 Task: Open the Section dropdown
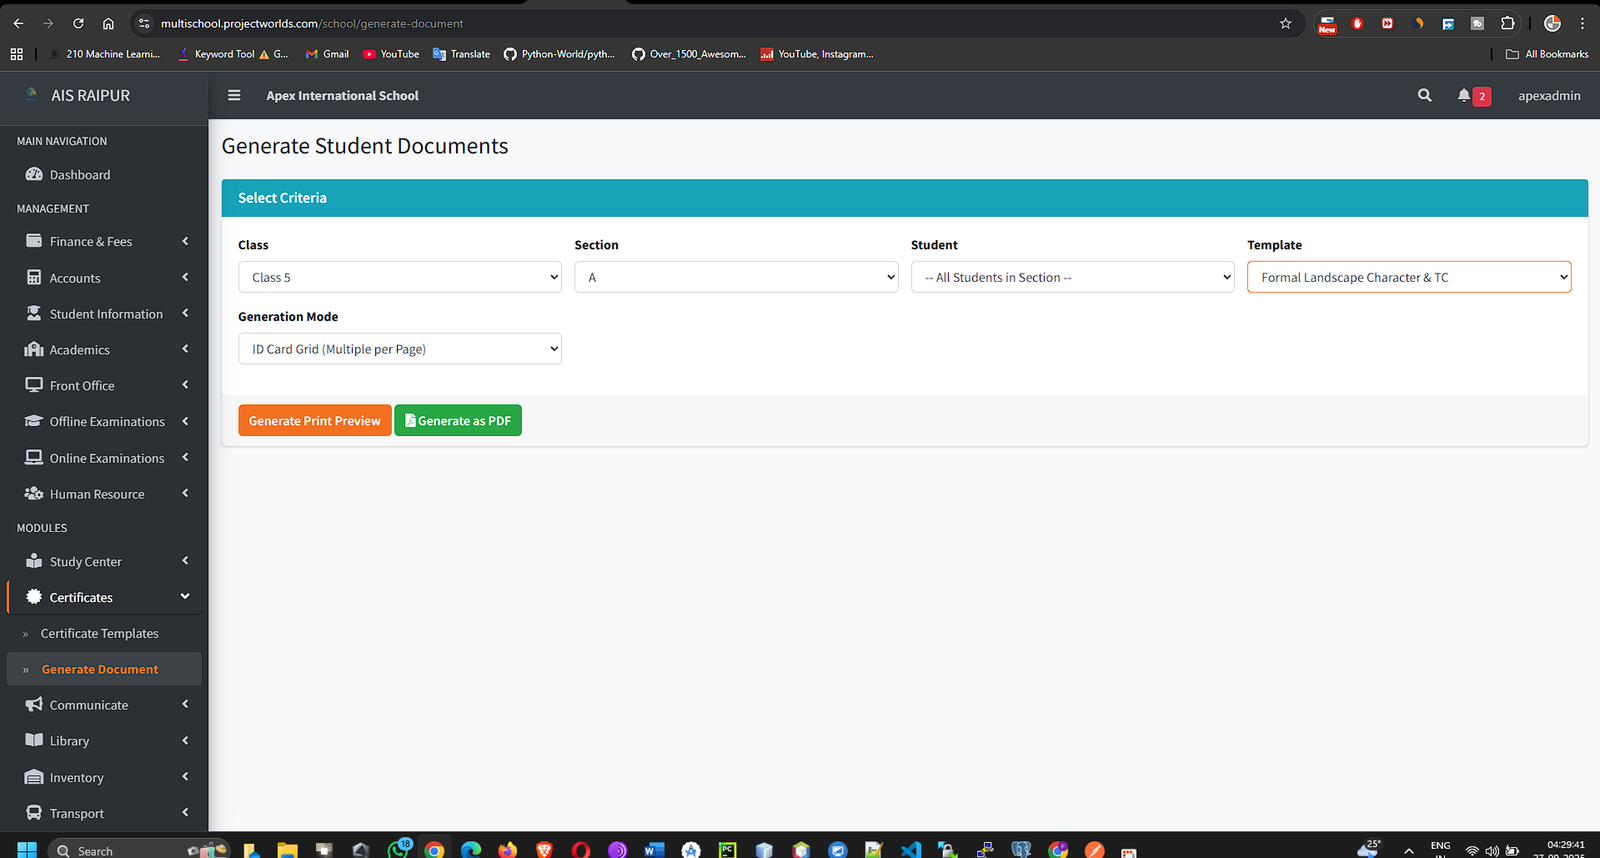736,277
